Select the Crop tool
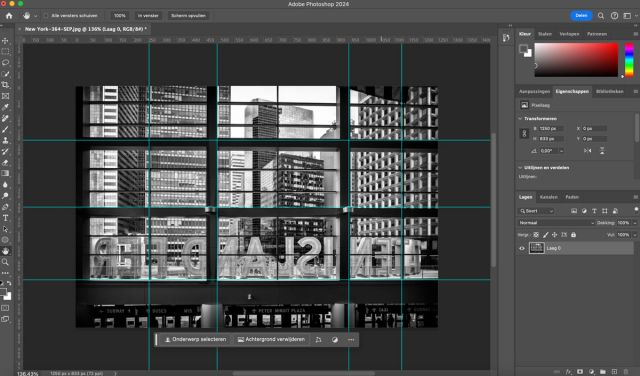The height and width of the screenshot is (376, 640). [x=5, y=85]
